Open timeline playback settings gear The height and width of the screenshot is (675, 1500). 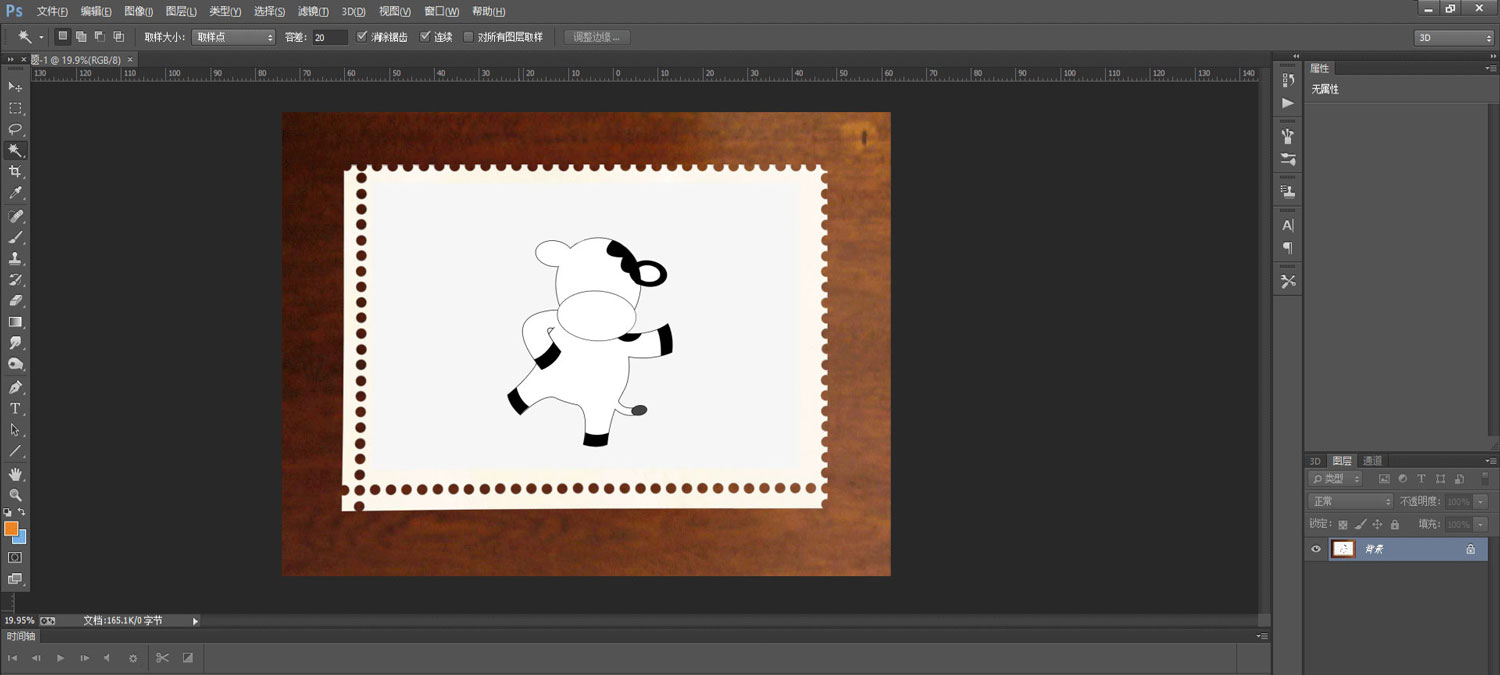(133, 658)
